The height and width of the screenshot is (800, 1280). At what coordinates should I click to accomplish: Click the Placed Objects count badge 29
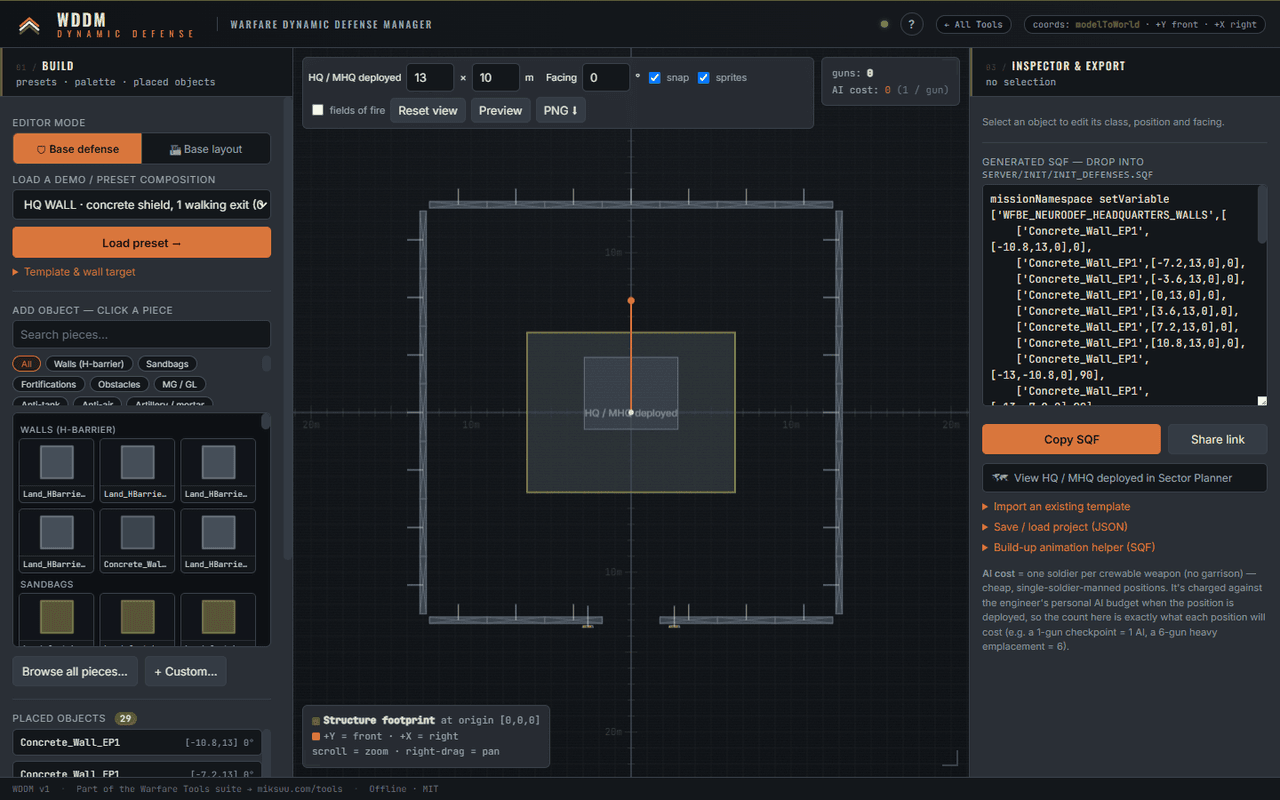tap(125, 718)
